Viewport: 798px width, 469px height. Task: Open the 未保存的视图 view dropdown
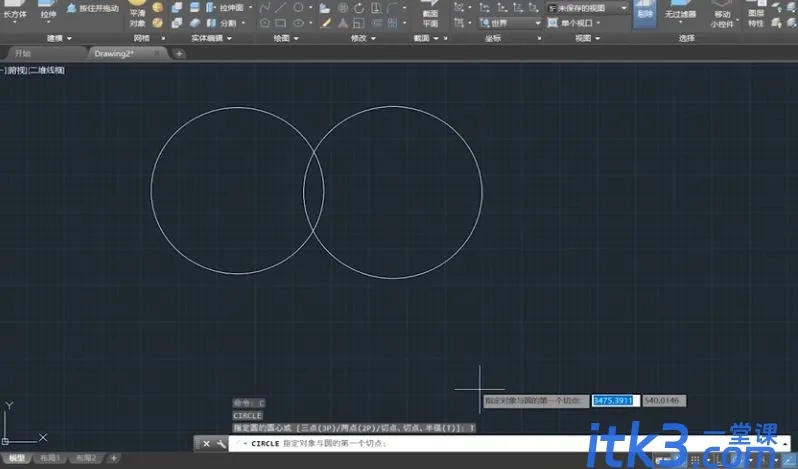coord(587,8)
